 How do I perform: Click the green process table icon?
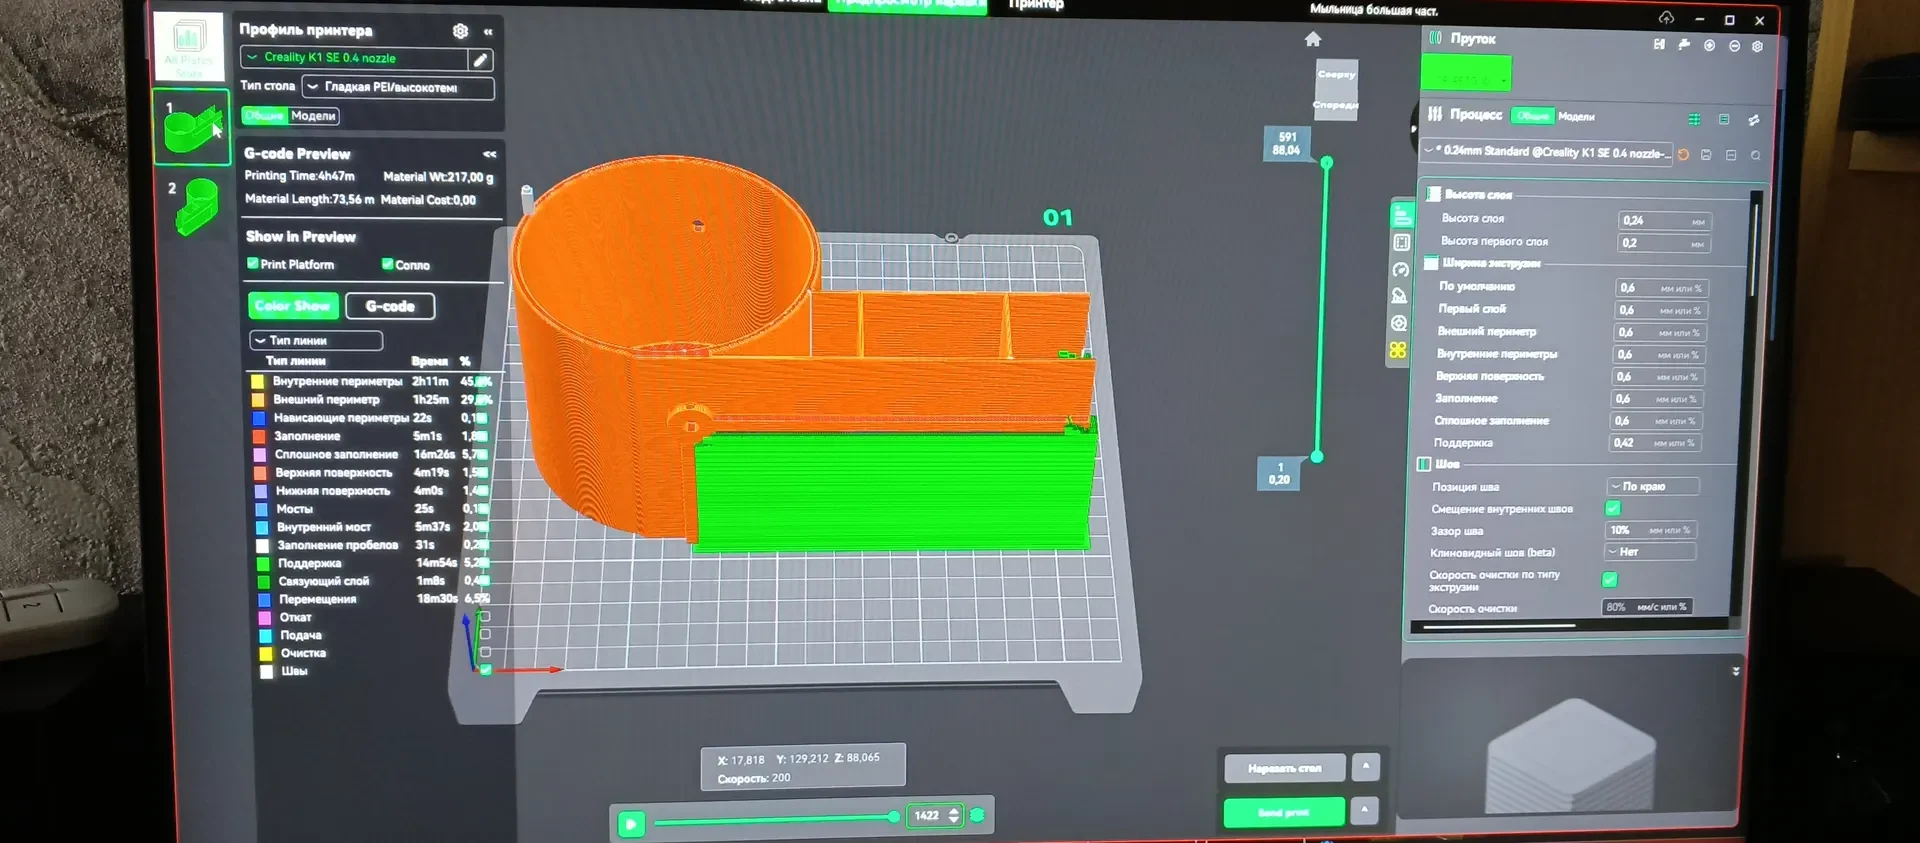click(x=1694, y=119)
